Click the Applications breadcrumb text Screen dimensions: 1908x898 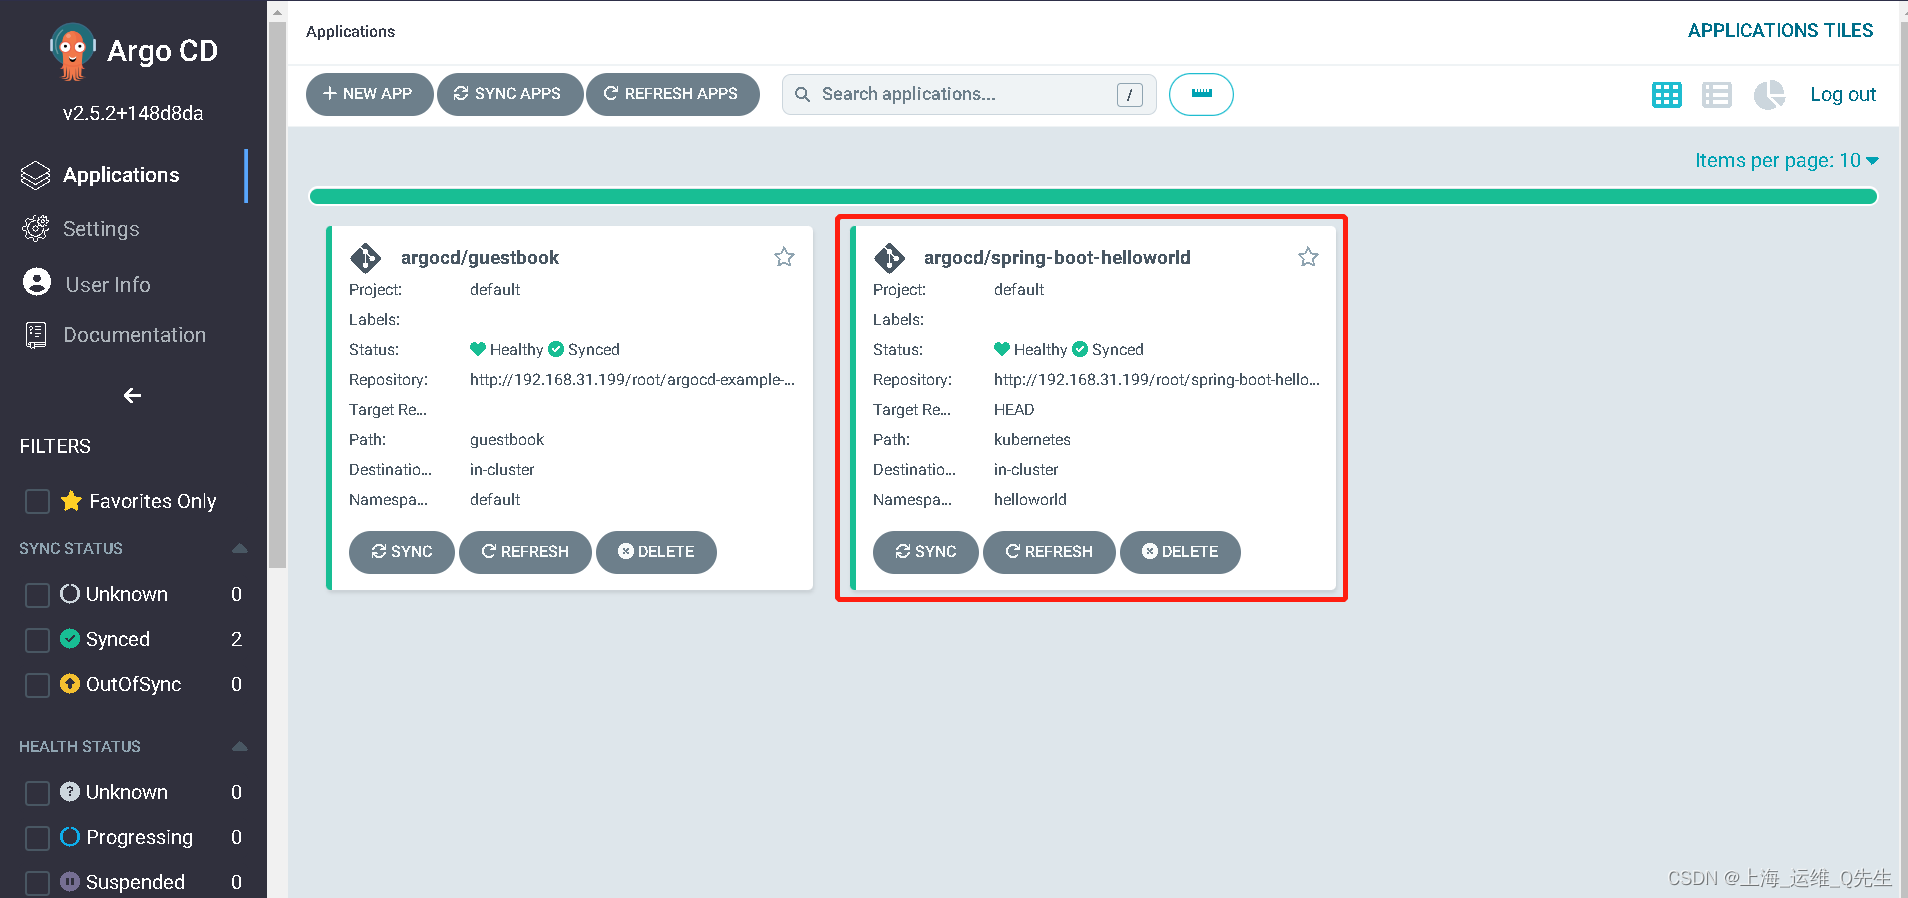click(350, 32)
